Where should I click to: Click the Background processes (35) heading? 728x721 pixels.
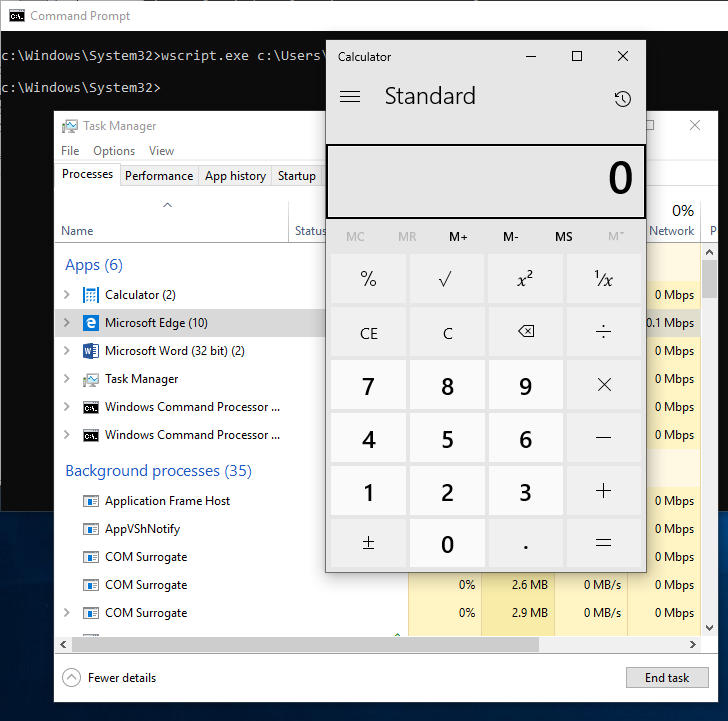click(x=158, y=471)
